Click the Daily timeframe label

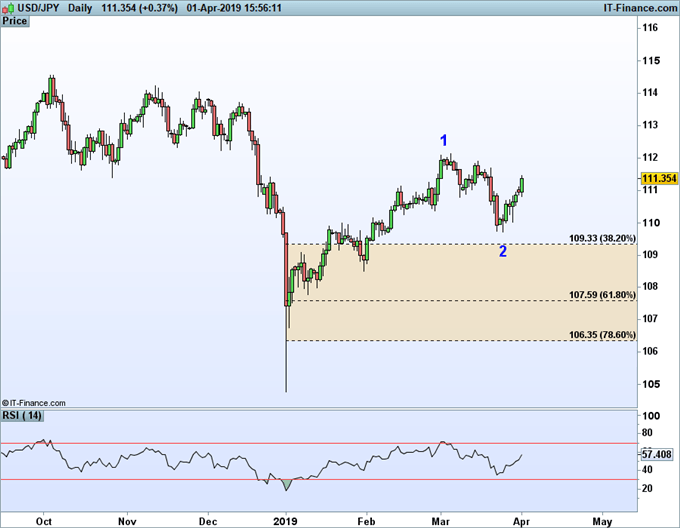click(x=80, y=8)
